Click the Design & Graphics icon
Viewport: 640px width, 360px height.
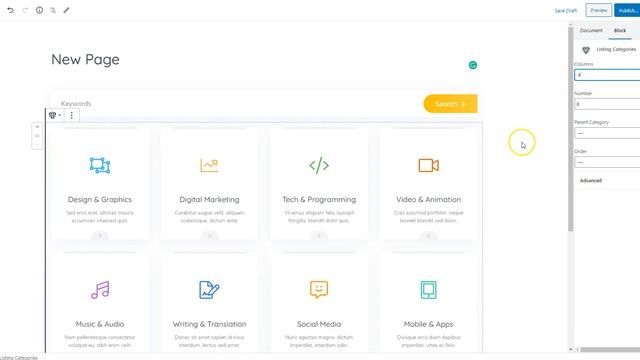tap(100, 165)
